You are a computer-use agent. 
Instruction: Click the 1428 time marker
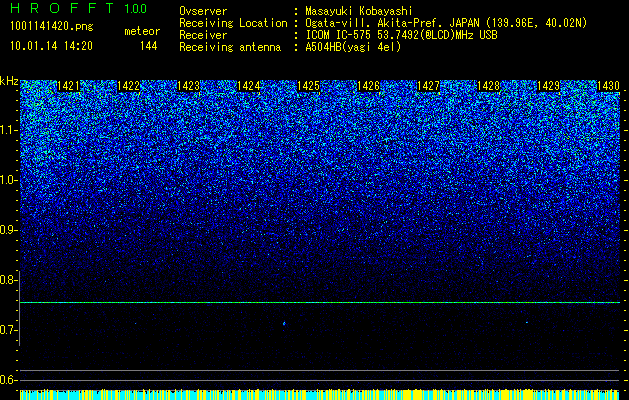point(488,86)
